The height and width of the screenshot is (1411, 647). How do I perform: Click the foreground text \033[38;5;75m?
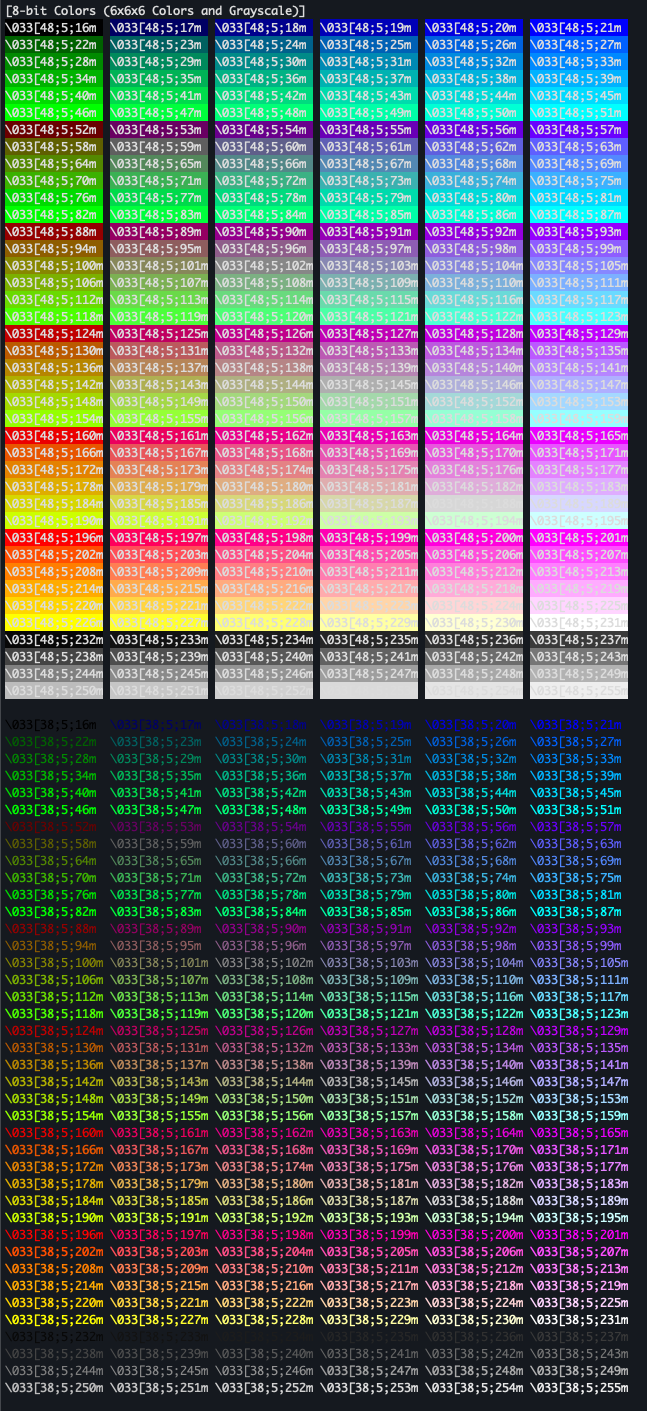[575, 878]
